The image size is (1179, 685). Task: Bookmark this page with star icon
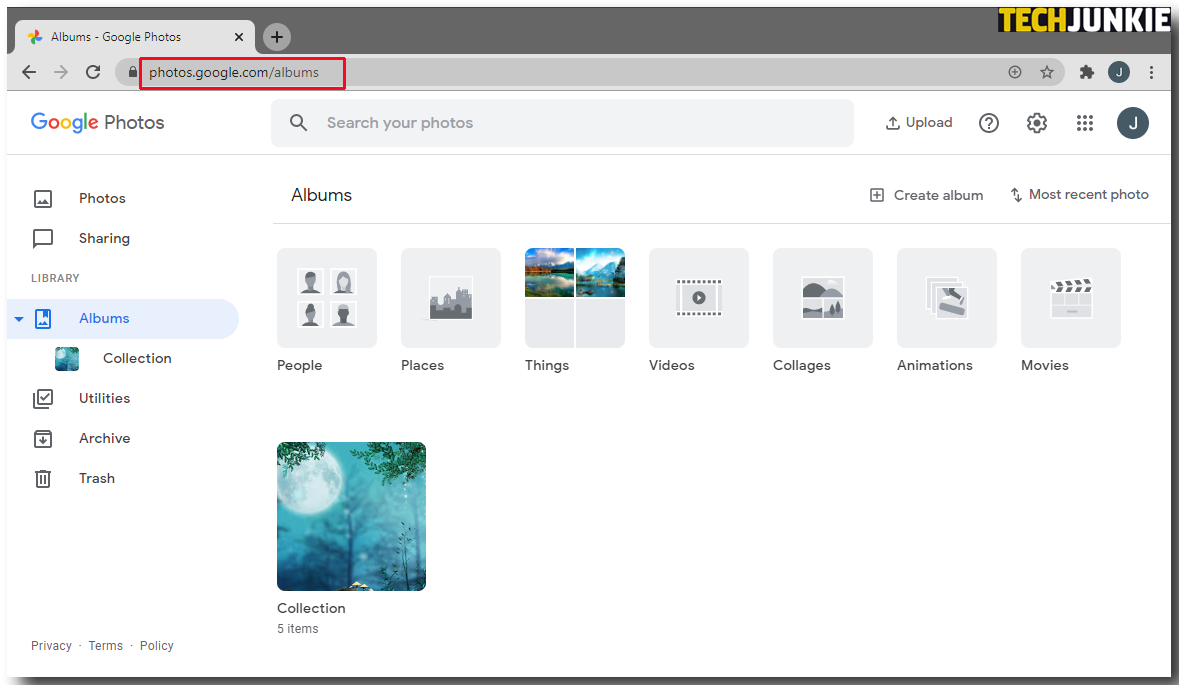[x=1047, y=72]
